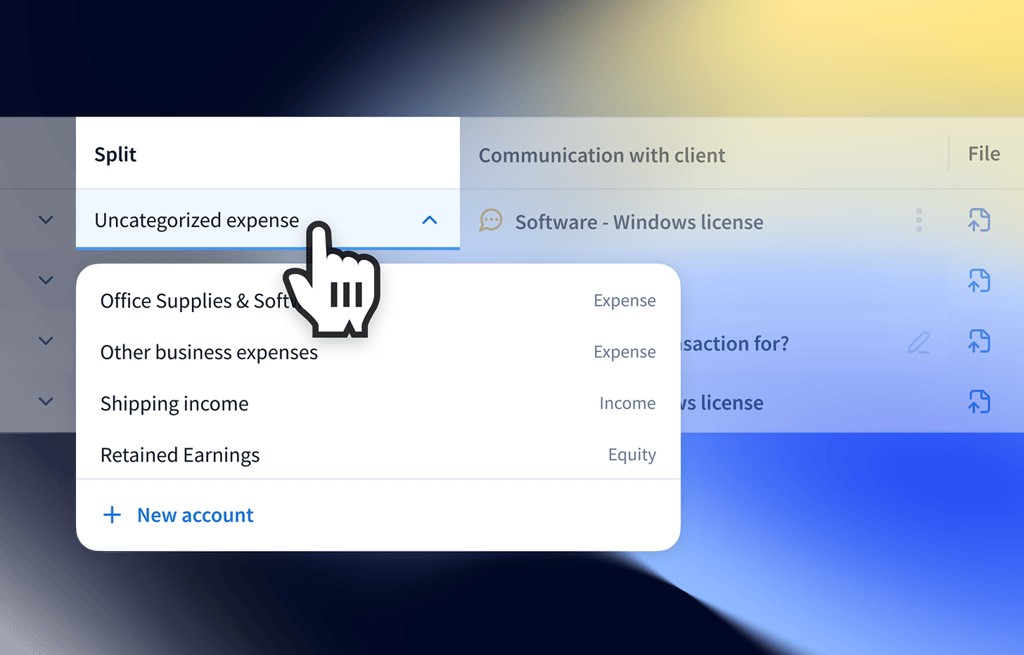Click the file upload icon in the first row
The image size is (1024, 655).
979,220
